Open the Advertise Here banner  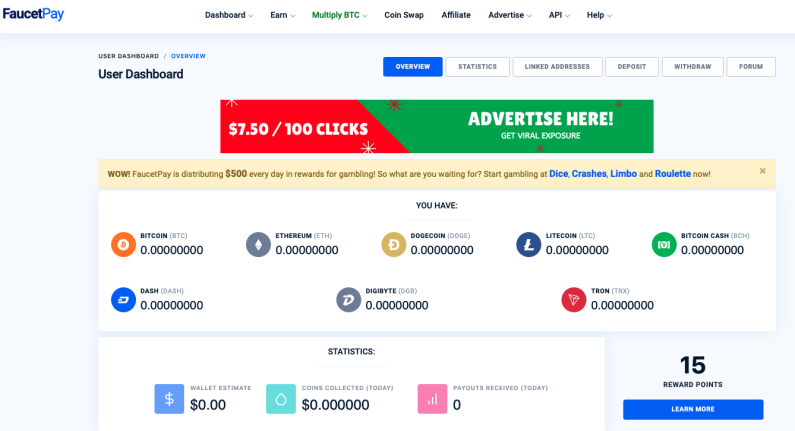pos(437,126)
